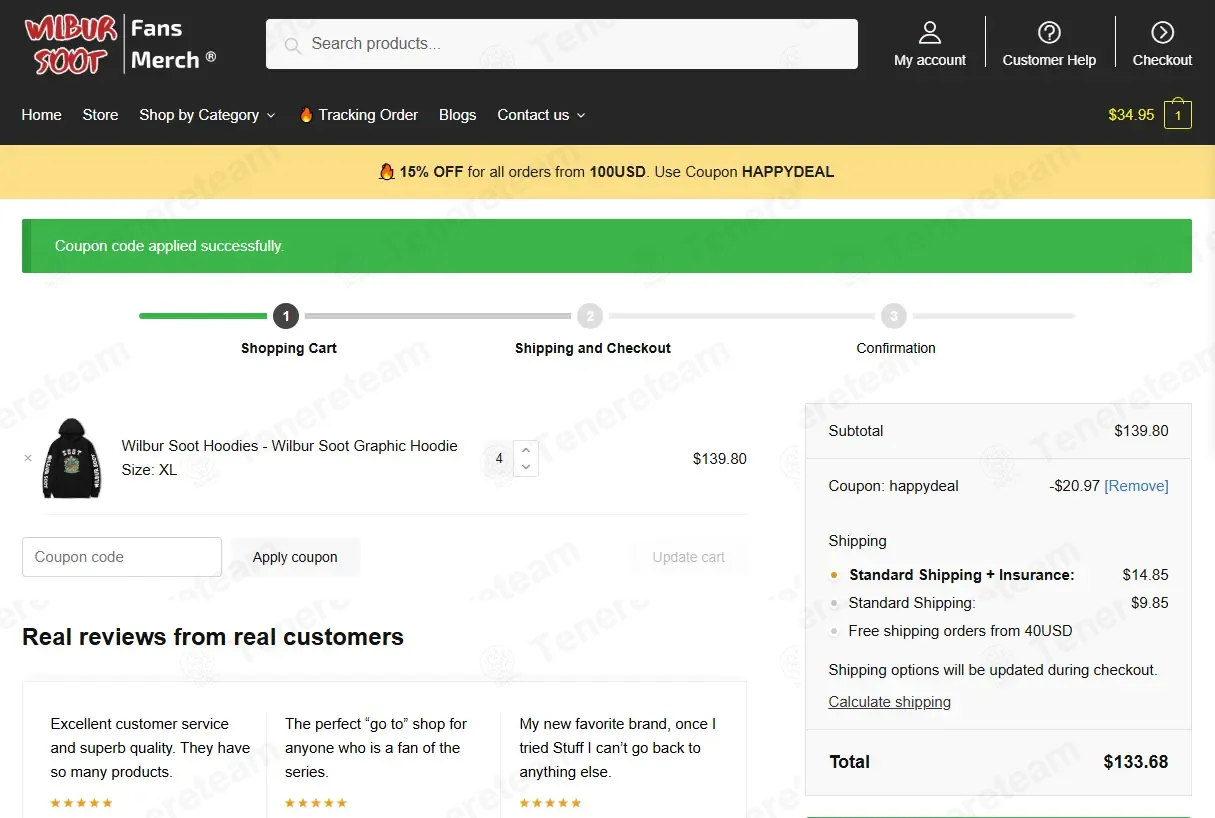Remove the happydeal coupon
Screen dimensions: 1215x818
[x=1136, y=486]
